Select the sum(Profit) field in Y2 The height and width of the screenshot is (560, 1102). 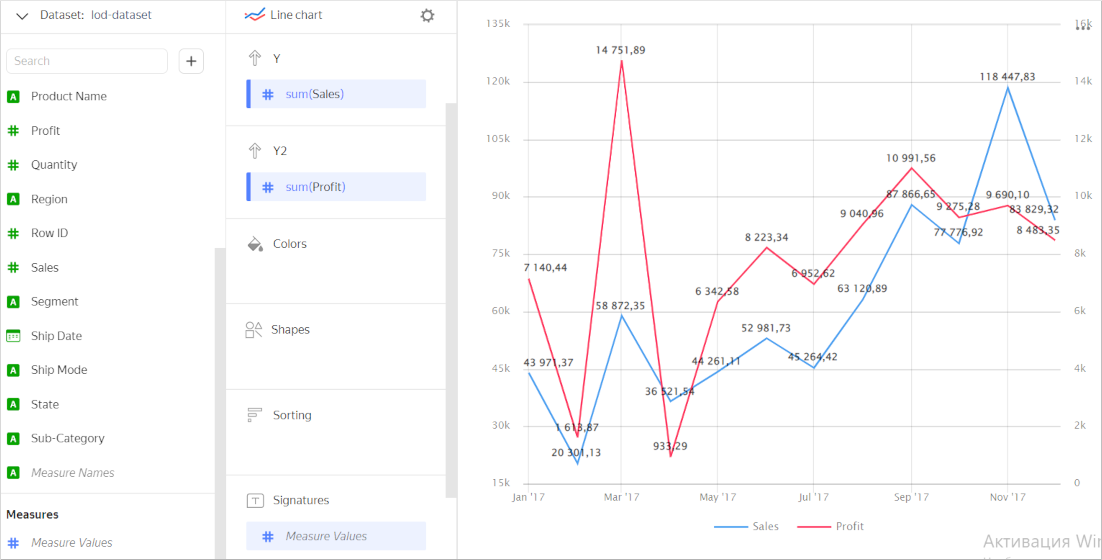tap(337, 187)
